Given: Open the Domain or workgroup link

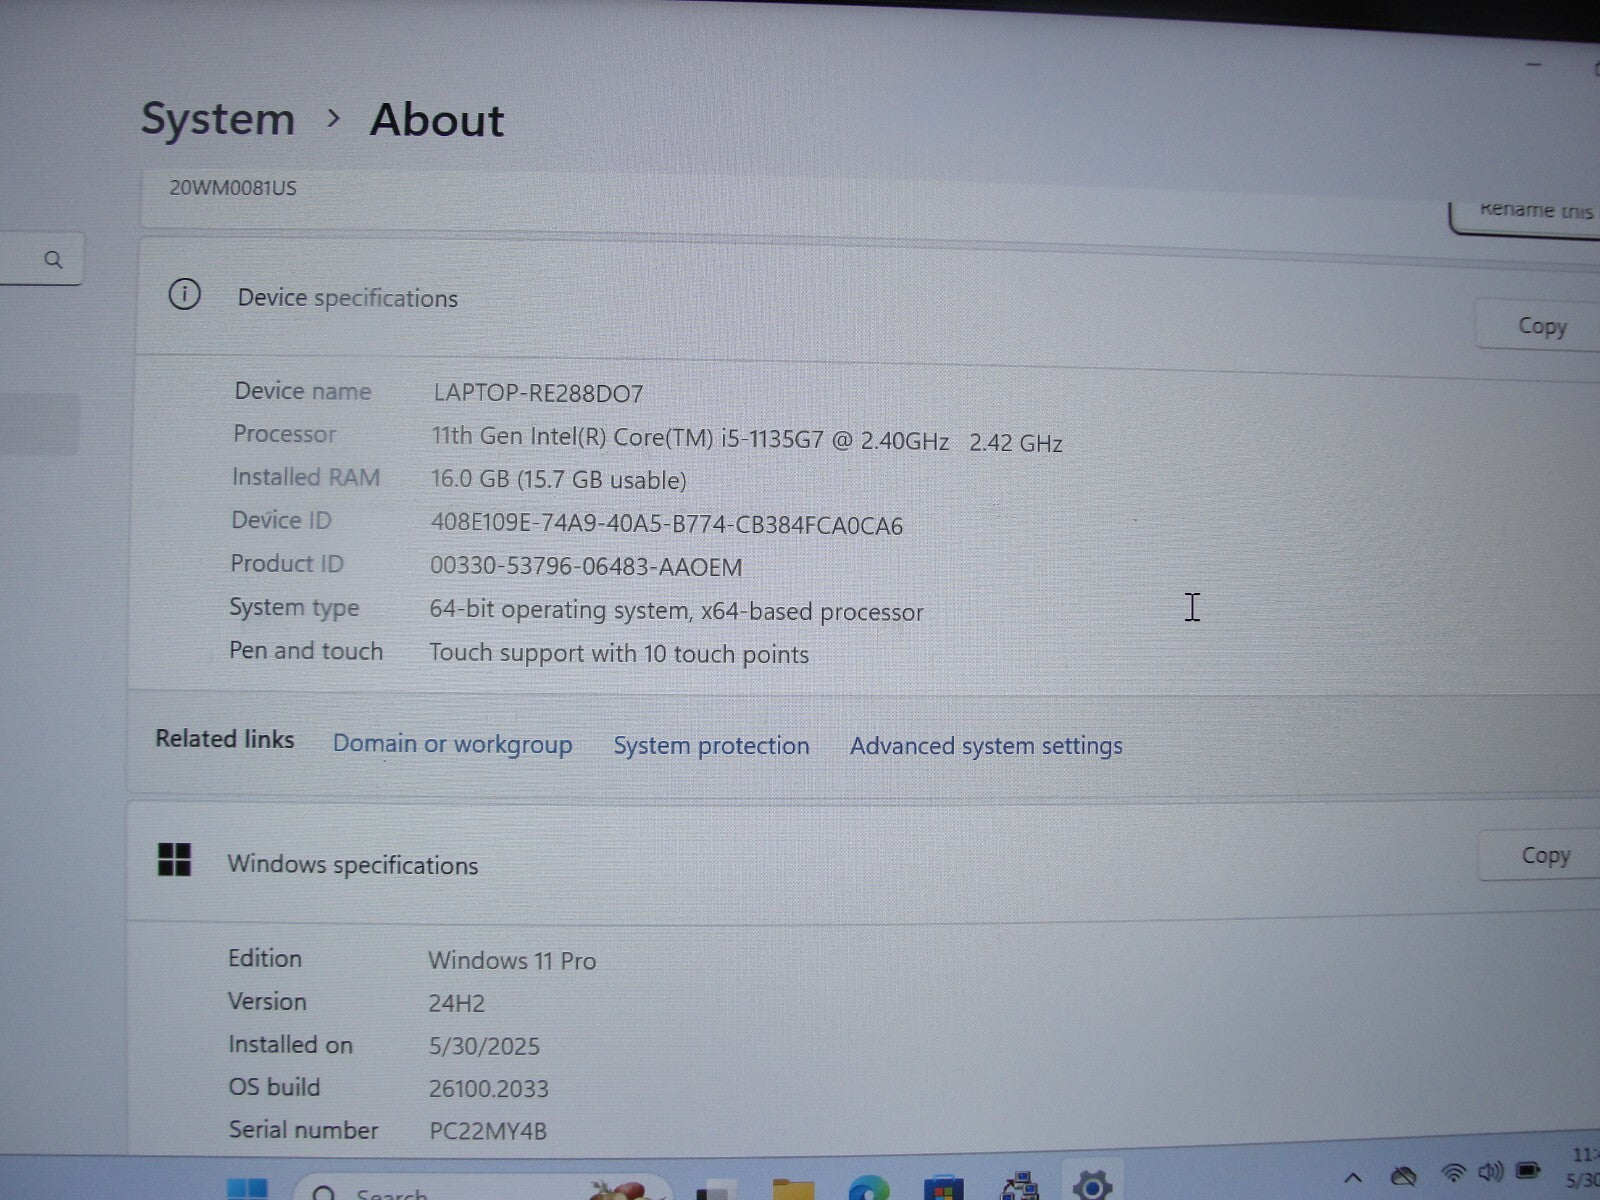Looking at the screenshot, I should pos(452,745).
